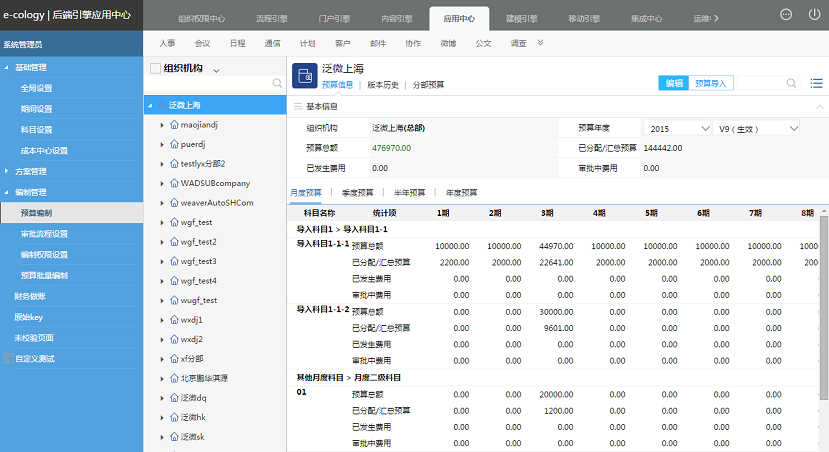Check the 组织机构 checkbox
This screenshot has width=829, height=452.
155,68
